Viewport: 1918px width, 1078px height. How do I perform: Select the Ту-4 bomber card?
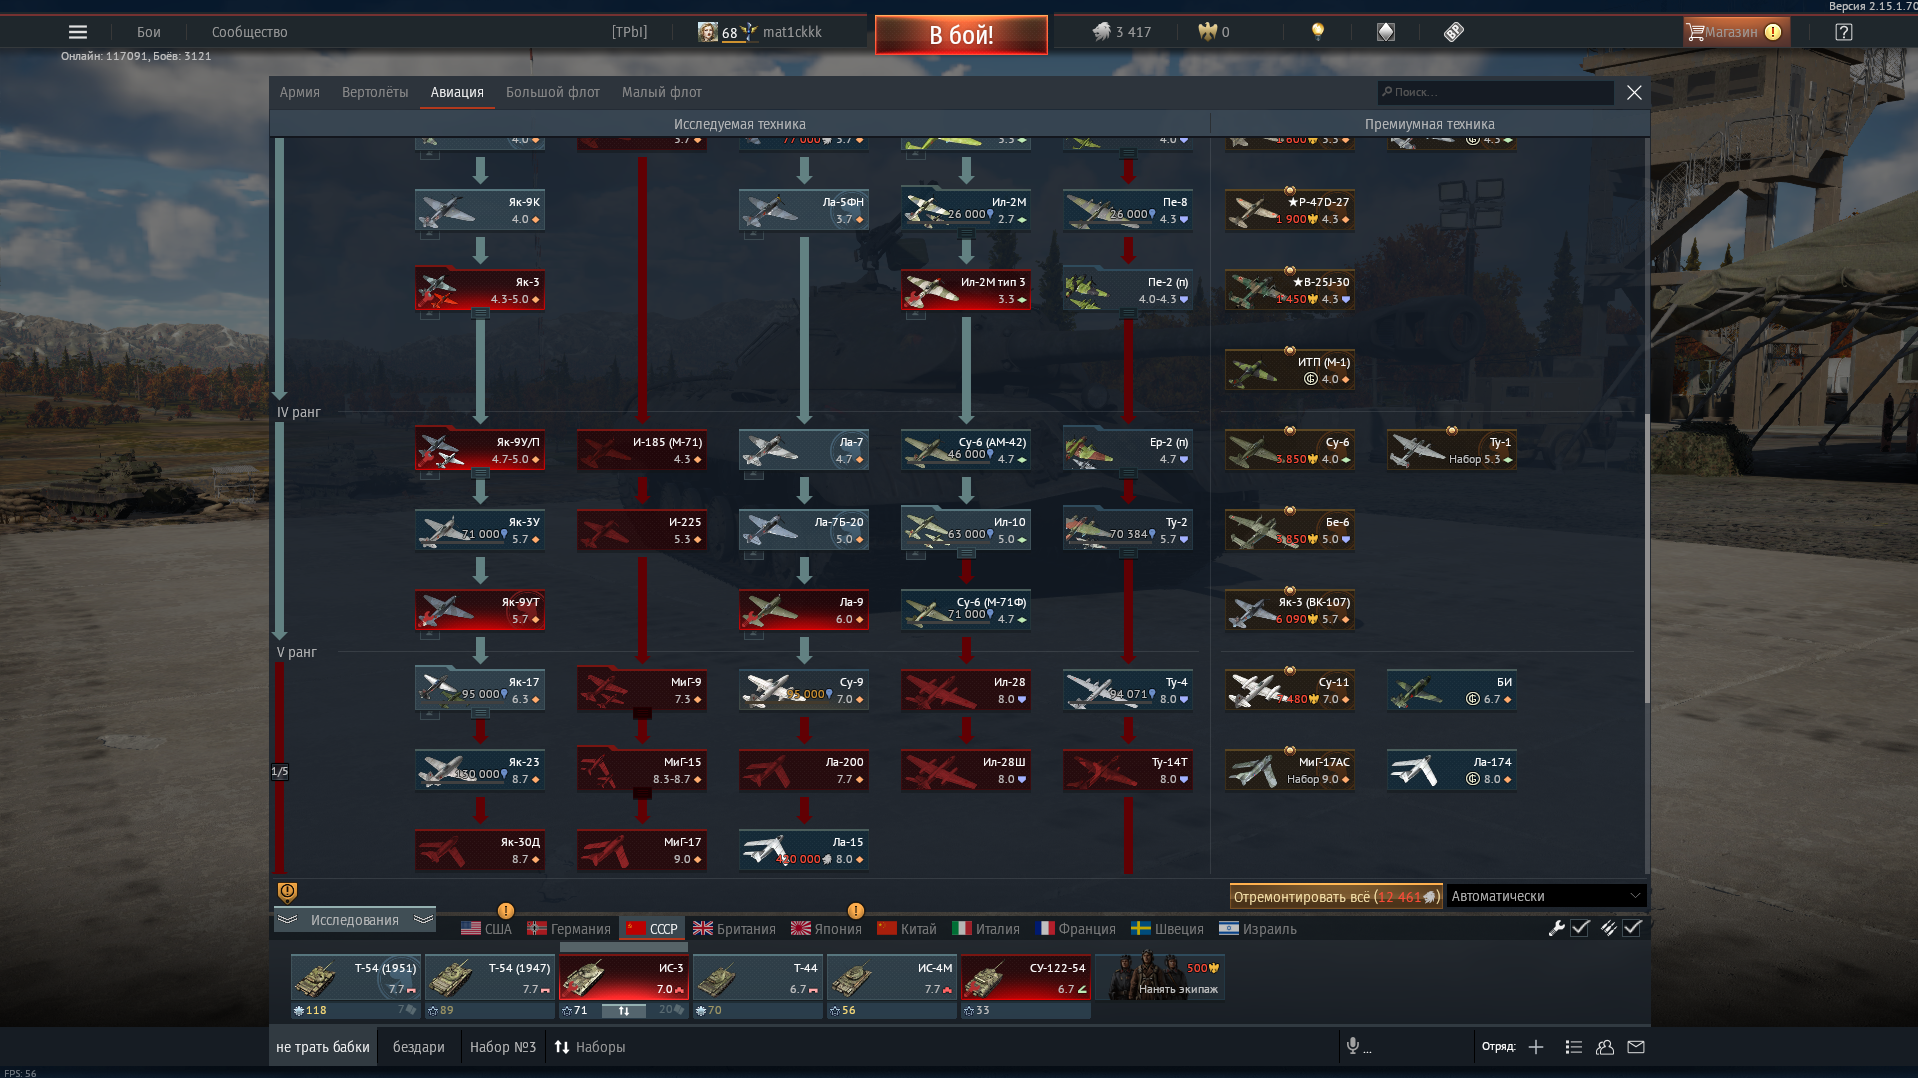click(1128, 690)
